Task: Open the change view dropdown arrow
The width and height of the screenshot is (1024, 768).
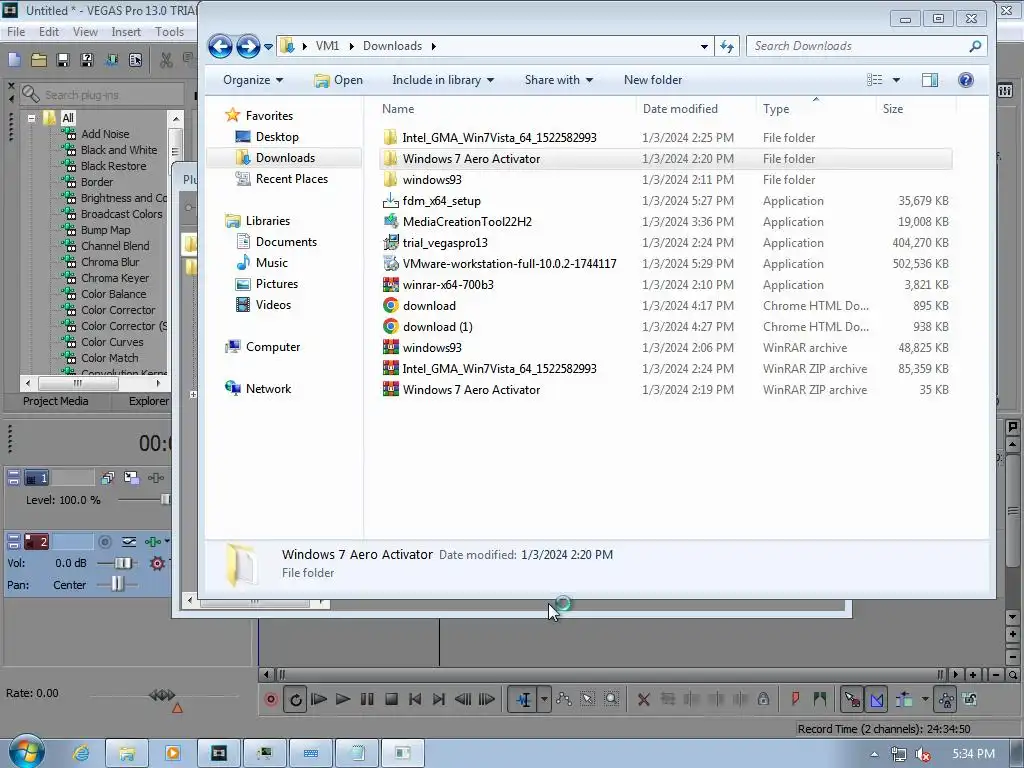Action: (896, 80)
